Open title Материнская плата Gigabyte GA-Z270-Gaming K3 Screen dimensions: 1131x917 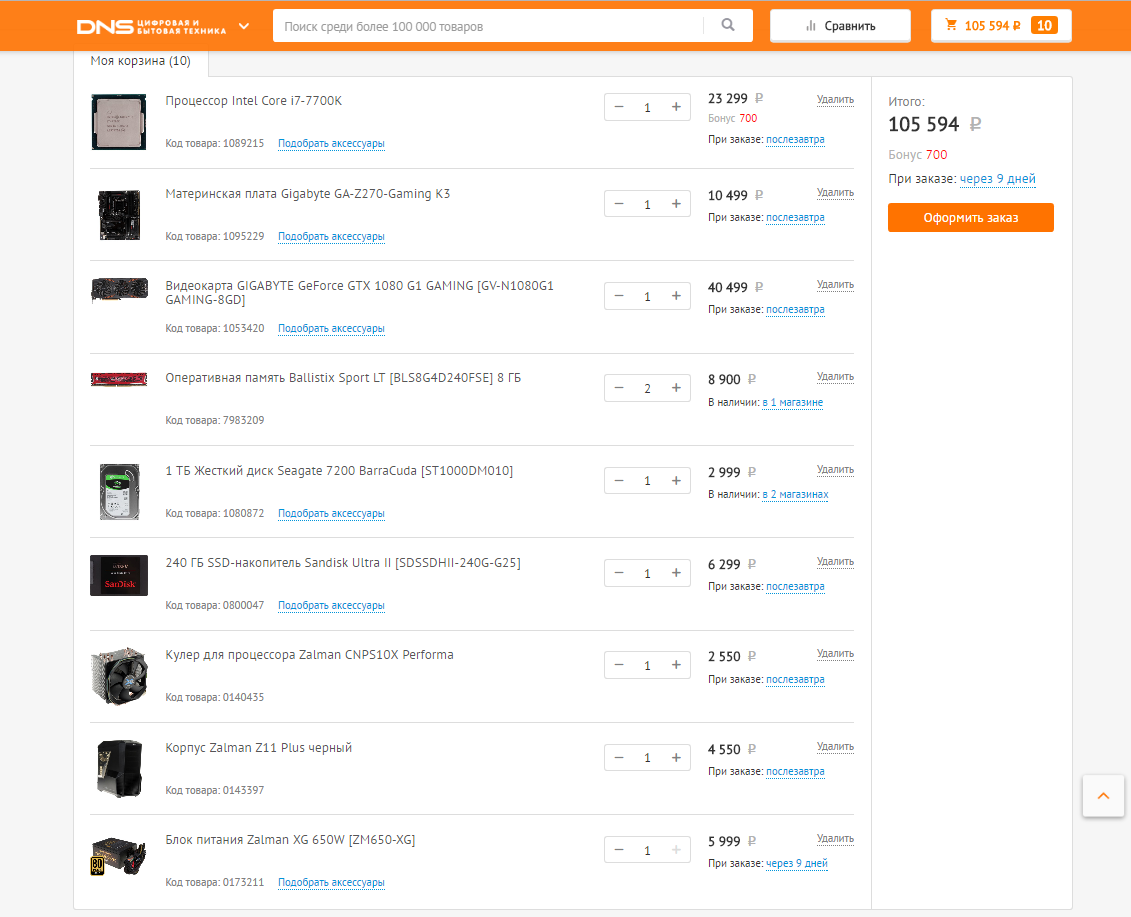pyautogui.click(x=307, y=194)
